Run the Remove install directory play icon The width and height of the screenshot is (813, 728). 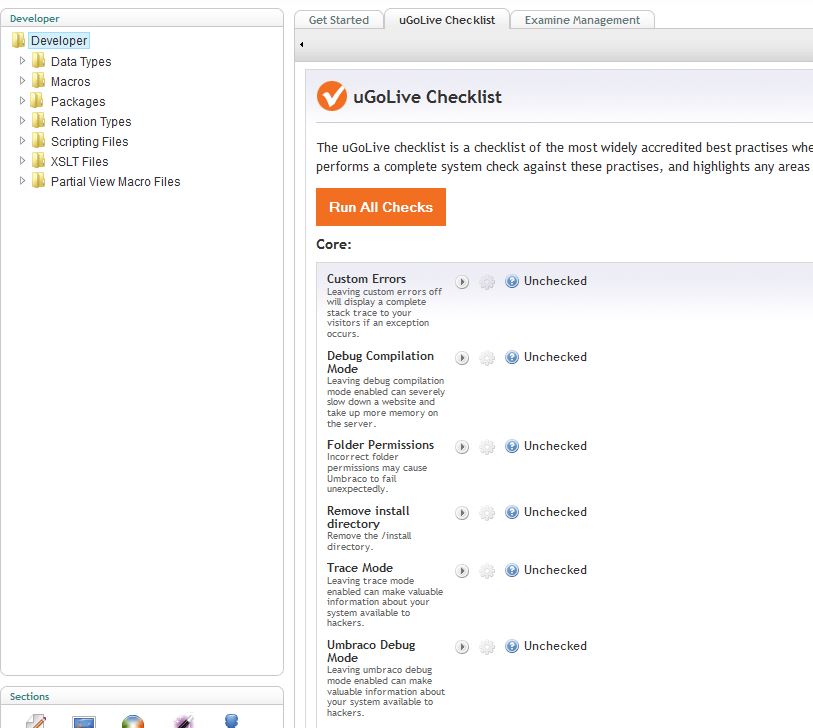(x=462, y=513)
